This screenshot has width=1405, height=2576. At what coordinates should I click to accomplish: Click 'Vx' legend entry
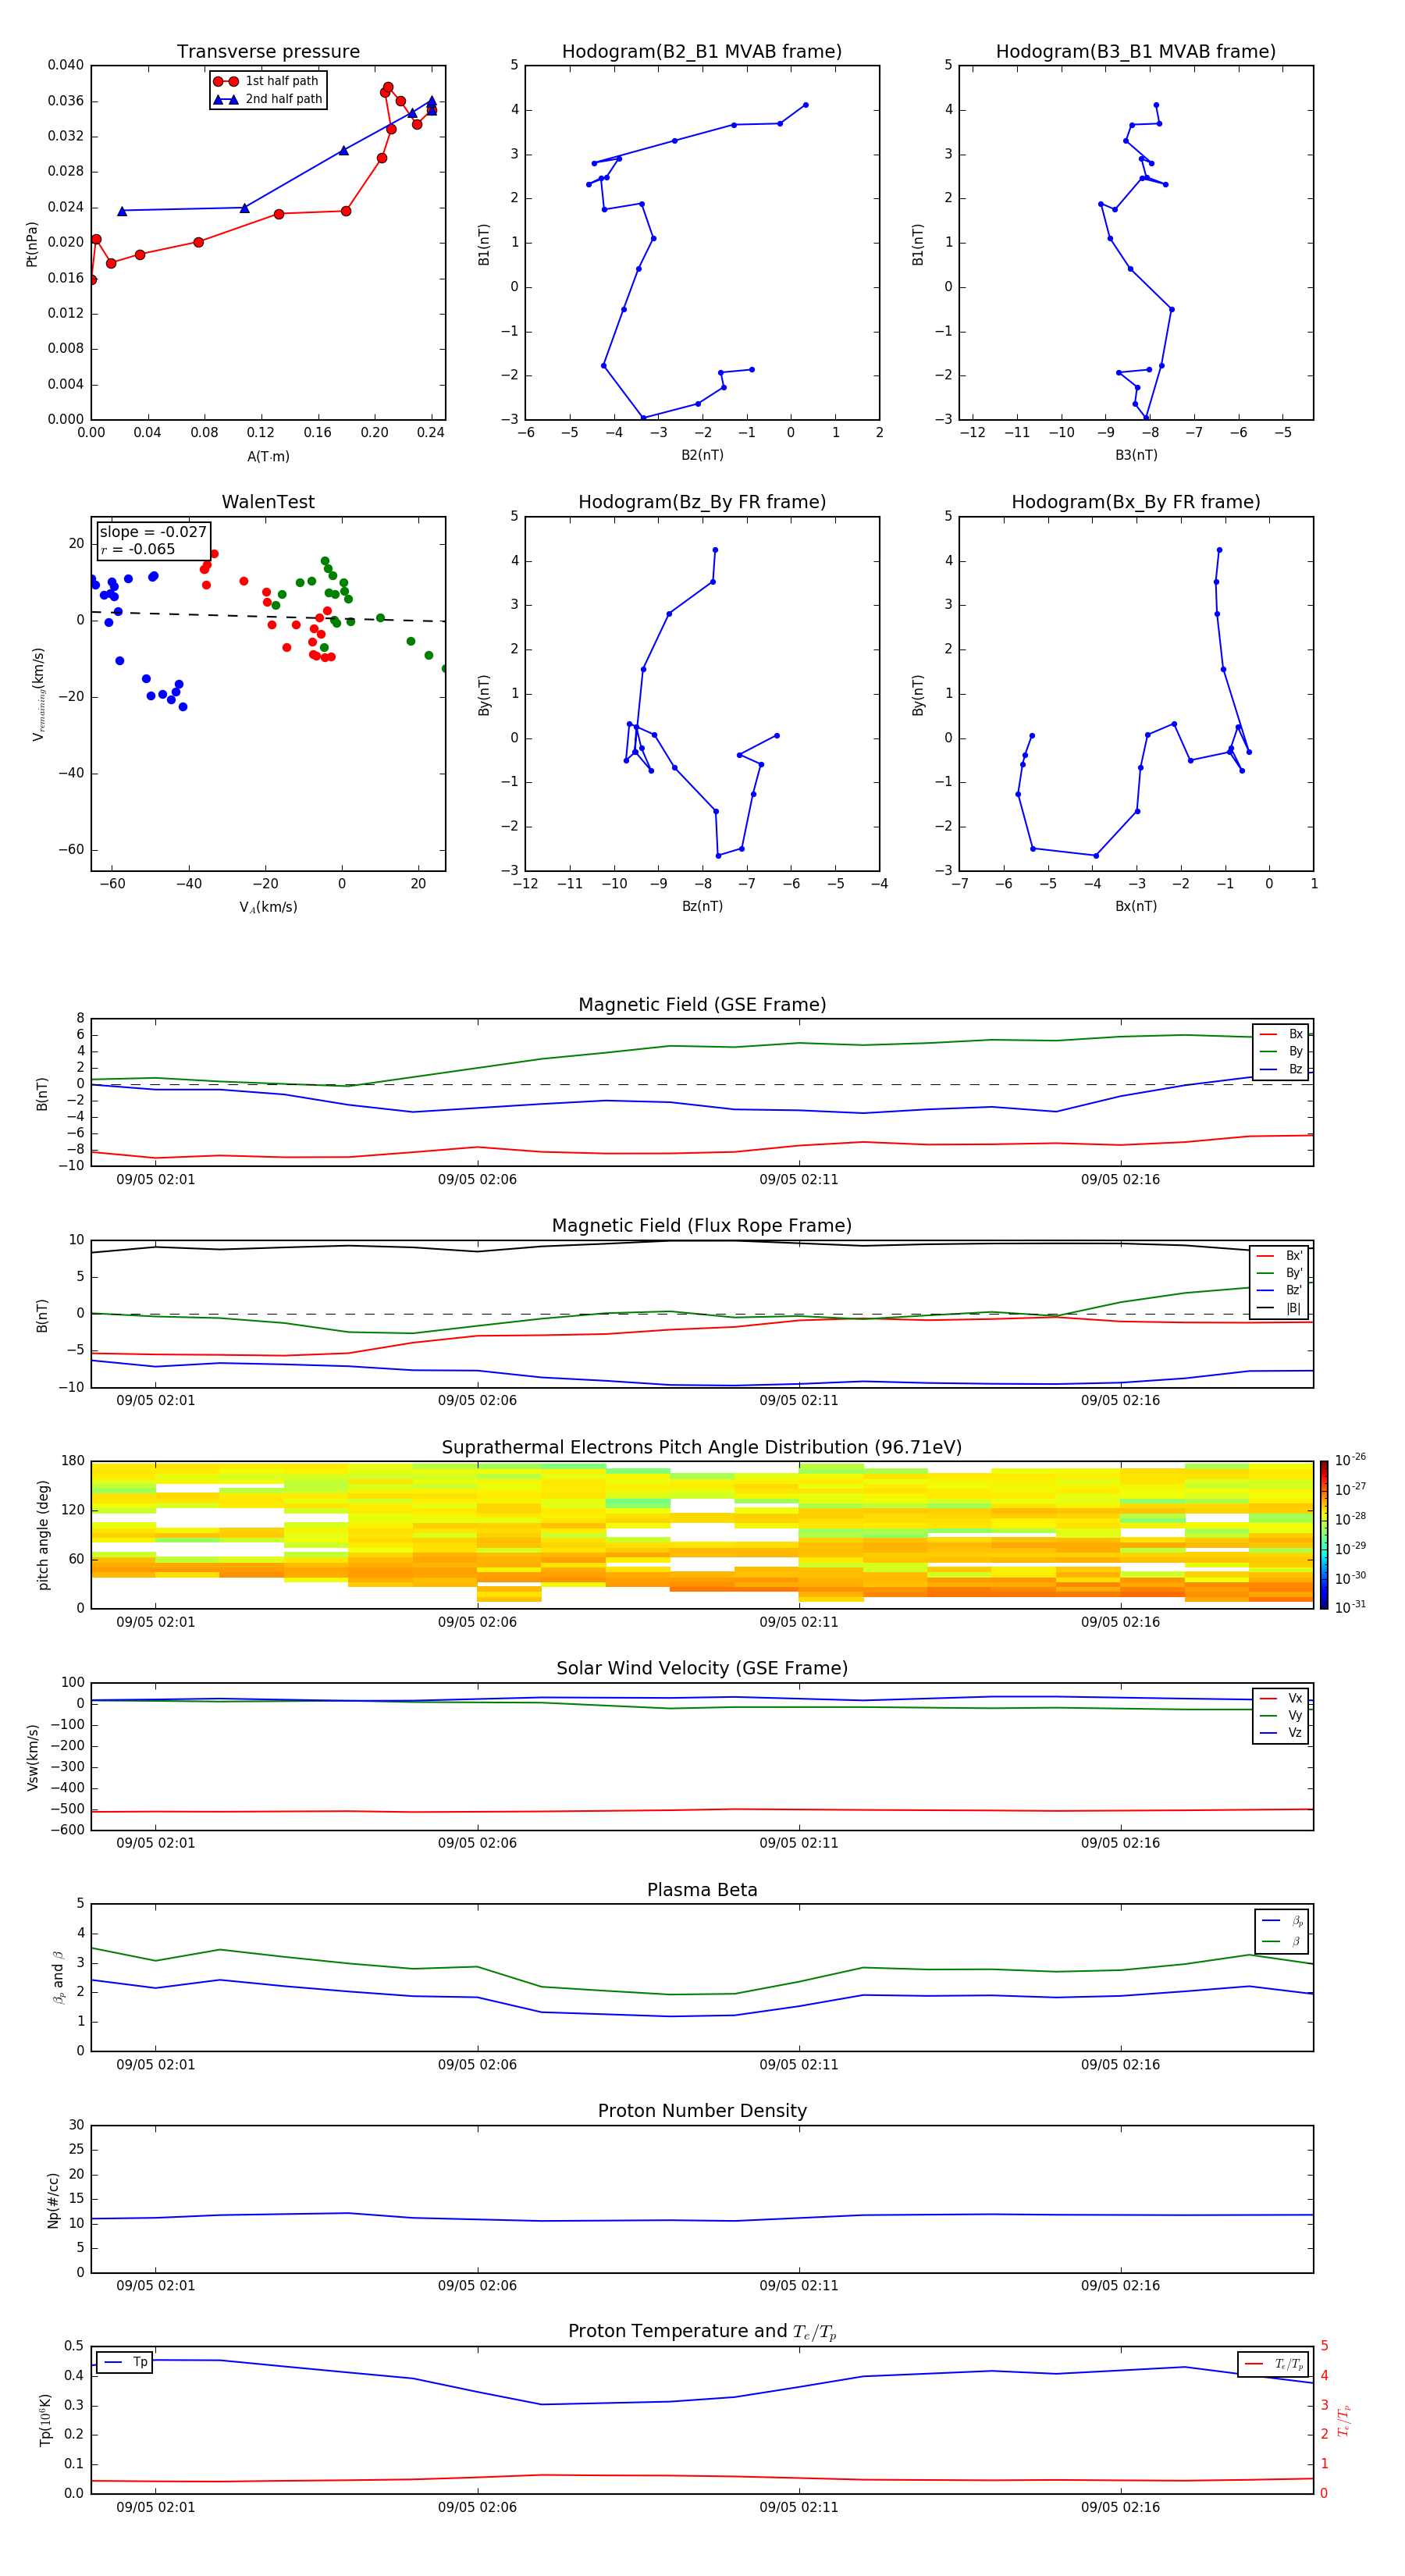[x=1281, y=1698]
